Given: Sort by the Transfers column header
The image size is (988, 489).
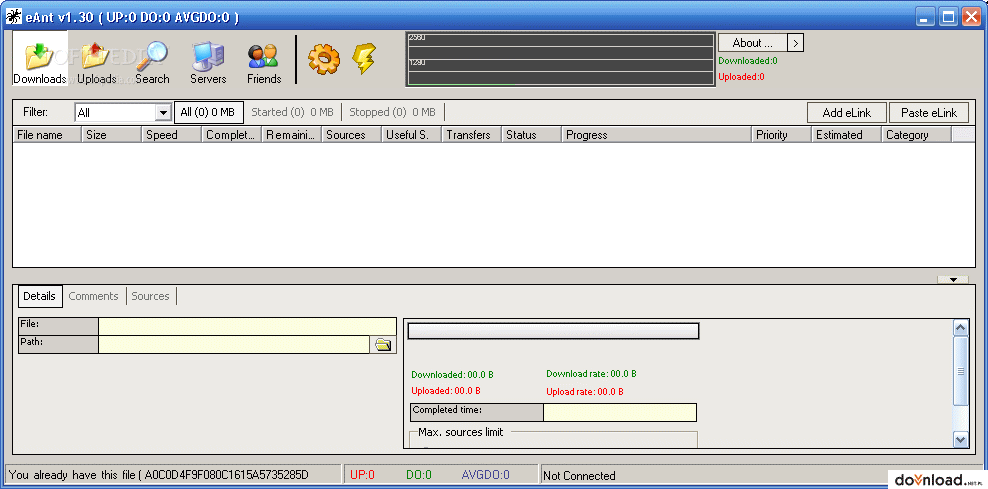Looking at the screenshot, I should pos(472,135).
